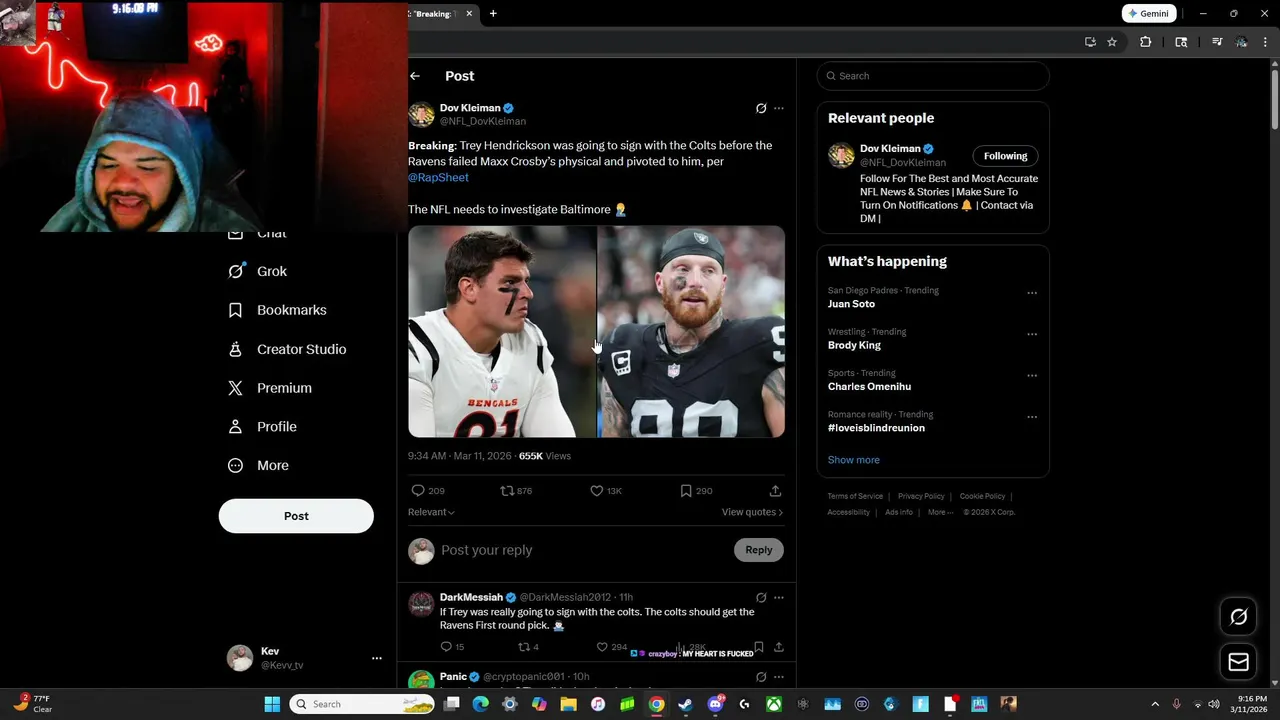
Task: Bookmark the post with 290 bookmarks
Action: [x=686, y=491]
